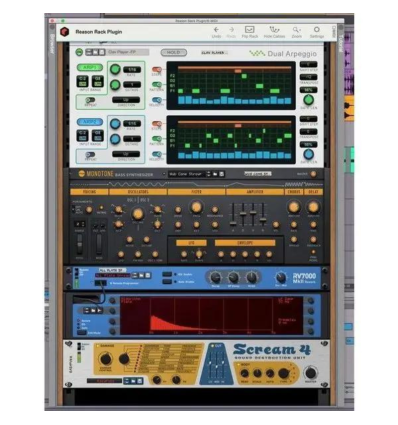Click the Filter section header
The width and height of the screenshot is (398, 425).
coord(196,192)
